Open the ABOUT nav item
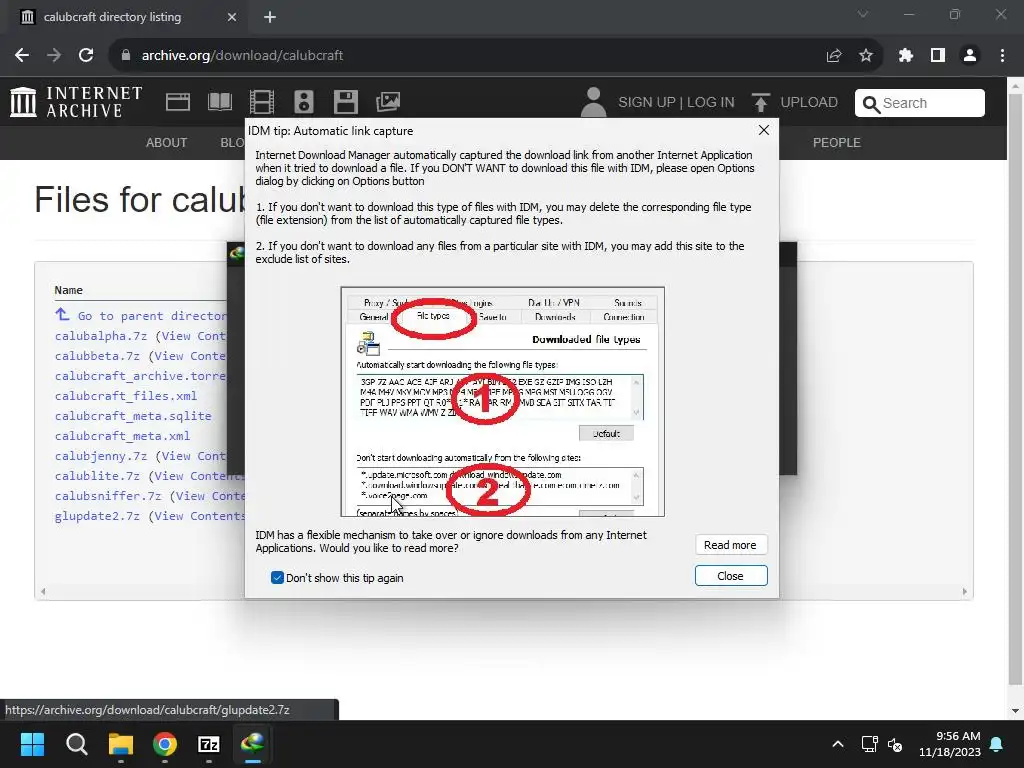Image resolution: width=1024 pixels, height=768 pixels. [x=167, y=142]
